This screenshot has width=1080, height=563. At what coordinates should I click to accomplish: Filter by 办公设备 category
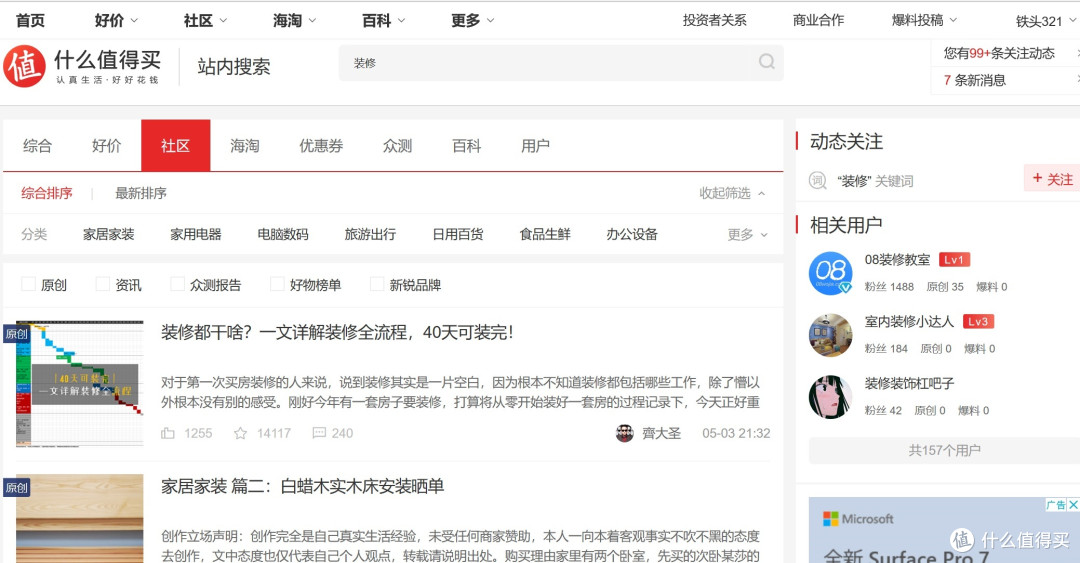tap(632, 234)
